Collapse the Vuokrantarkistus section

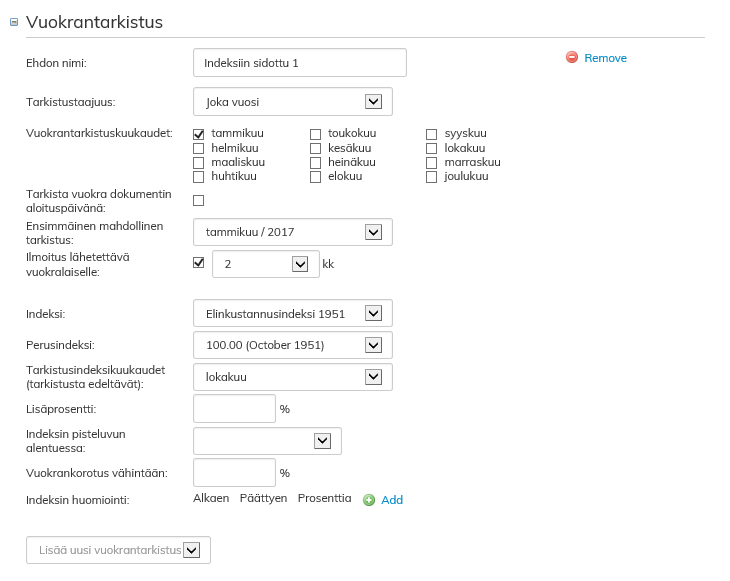pyautogui.click(x=14, y=22)
